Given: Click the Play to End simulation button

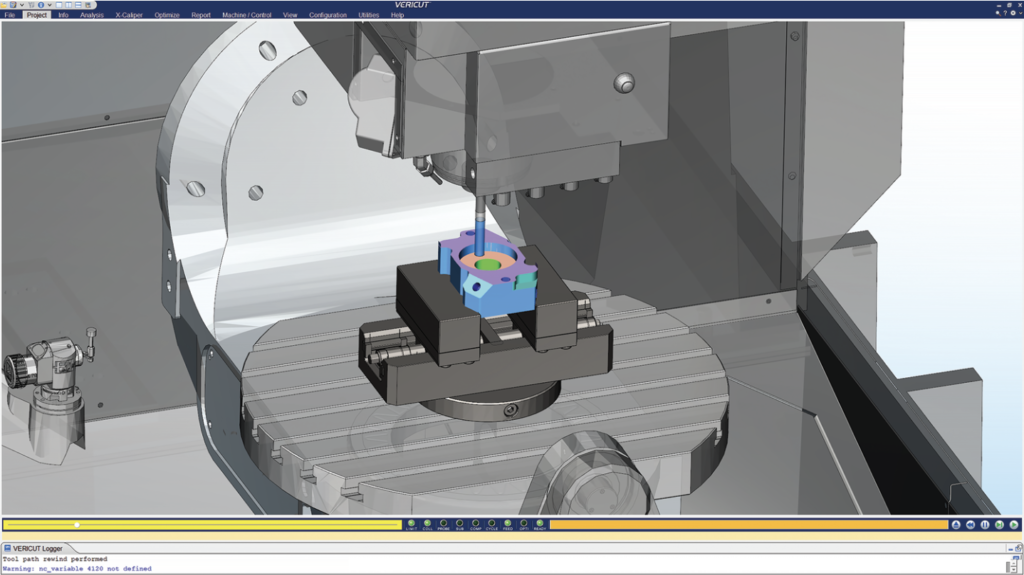Looking at the screenshot, I should coord(1014,525).
